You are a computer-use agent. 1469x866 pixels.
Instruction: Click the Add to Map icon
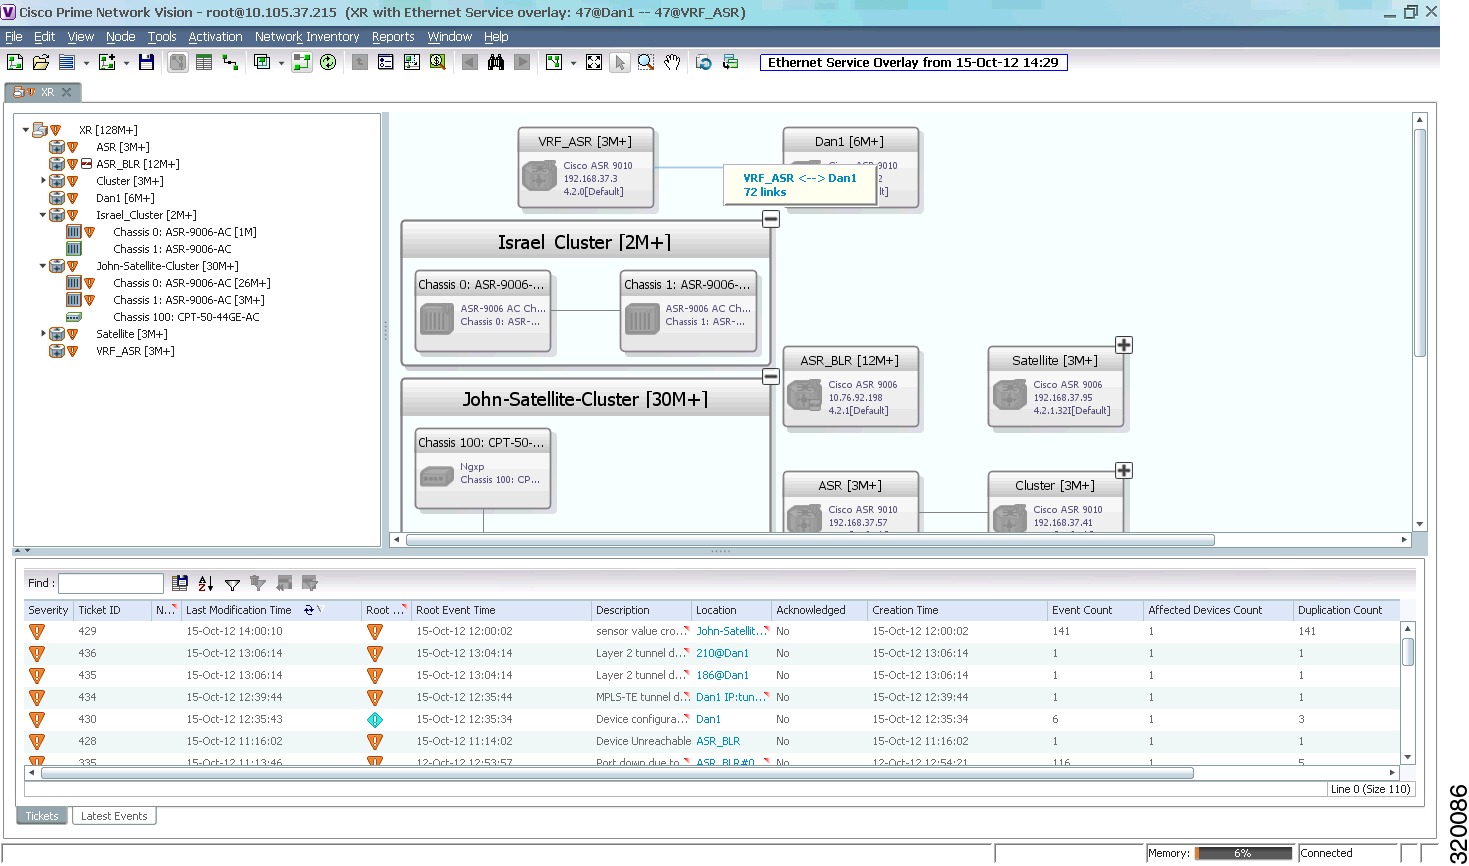pyautogui.click(x=108, y=62)
